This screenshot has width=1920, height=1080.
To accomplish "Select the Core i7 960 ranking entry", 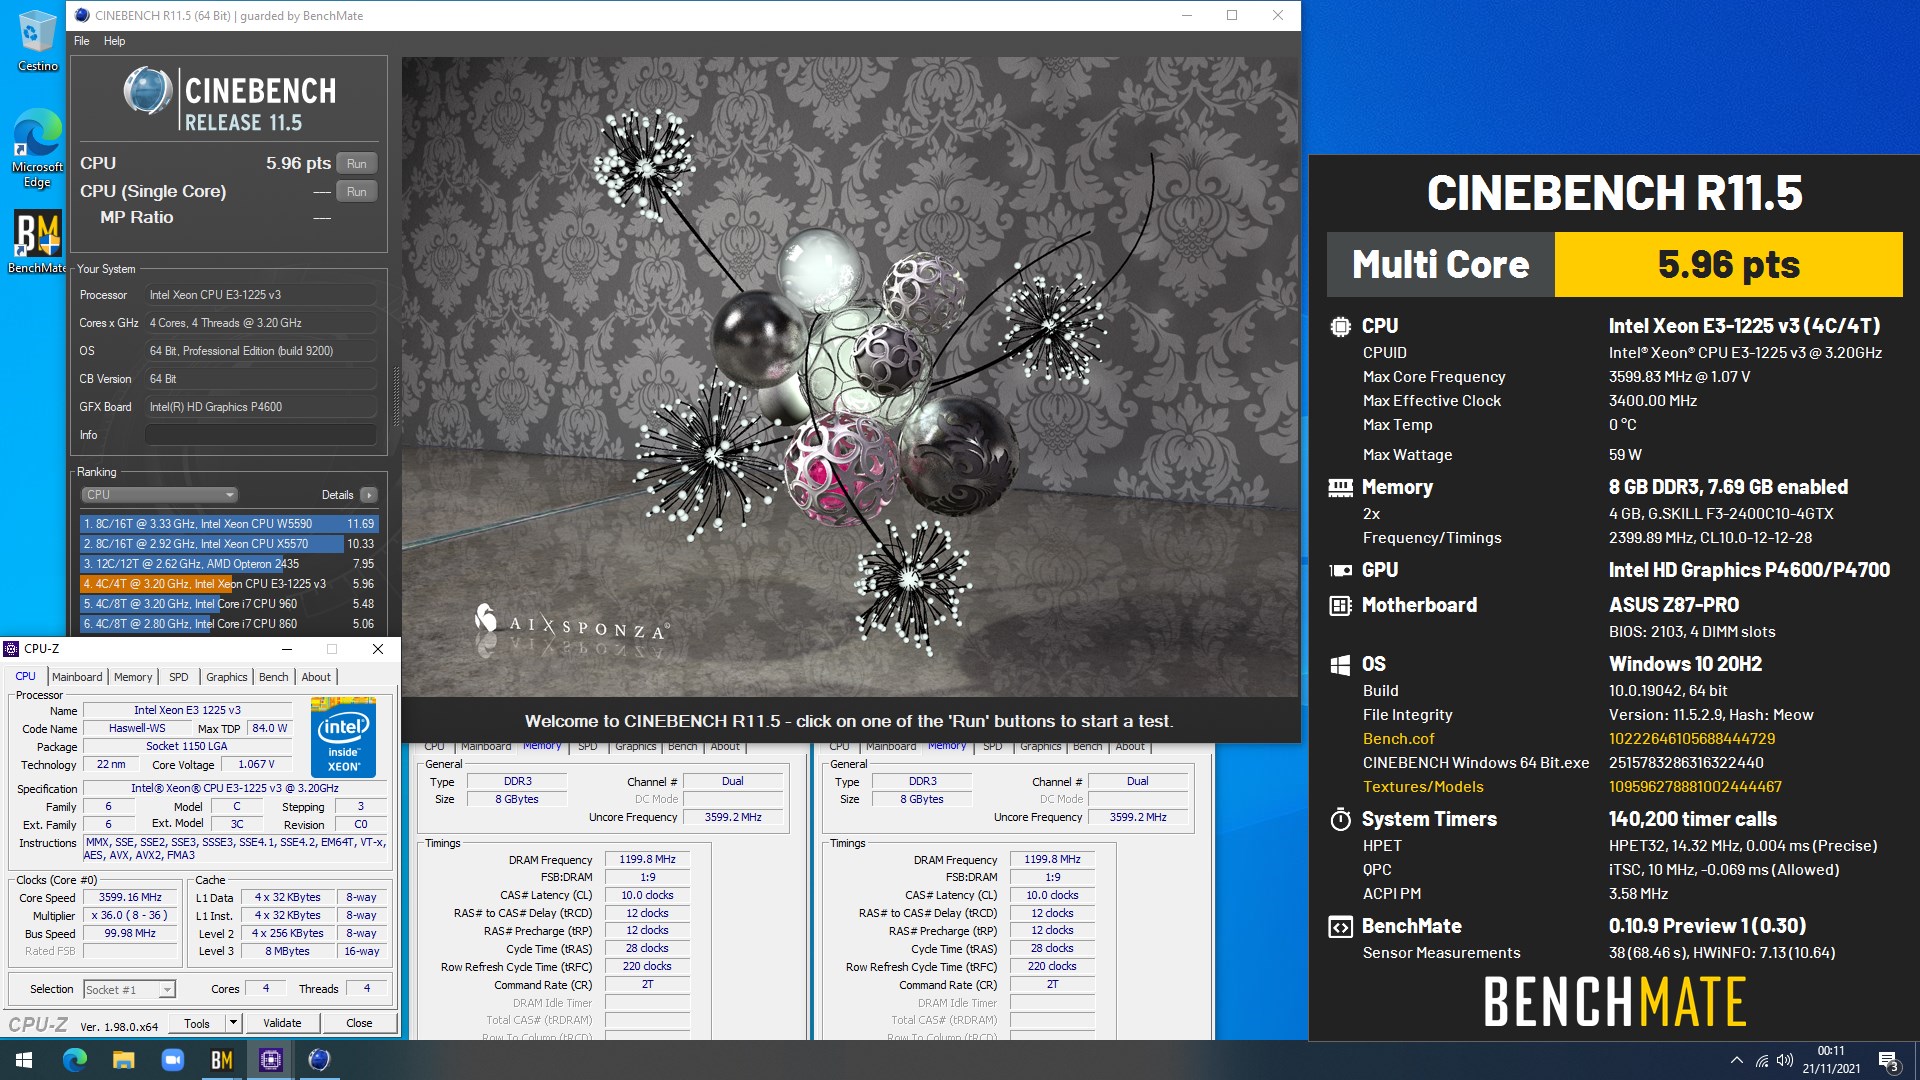I will [229, 604].
